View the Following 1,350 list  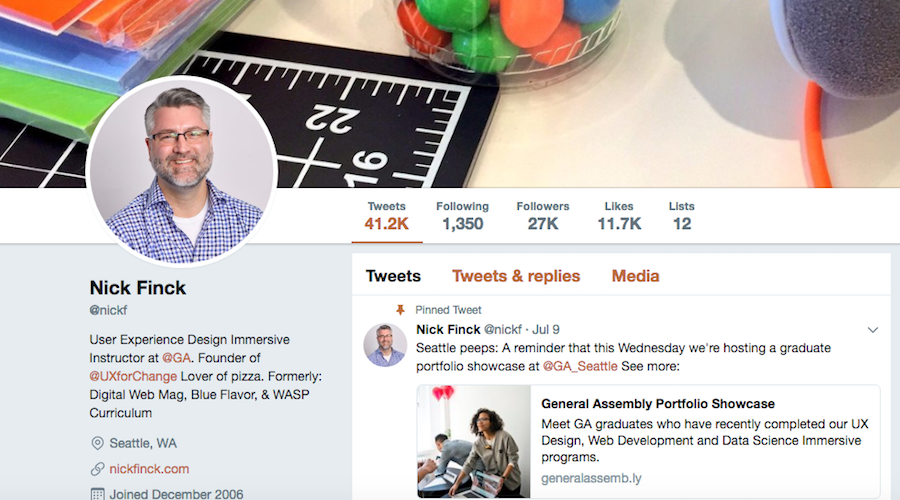click(x=463, y=216)
